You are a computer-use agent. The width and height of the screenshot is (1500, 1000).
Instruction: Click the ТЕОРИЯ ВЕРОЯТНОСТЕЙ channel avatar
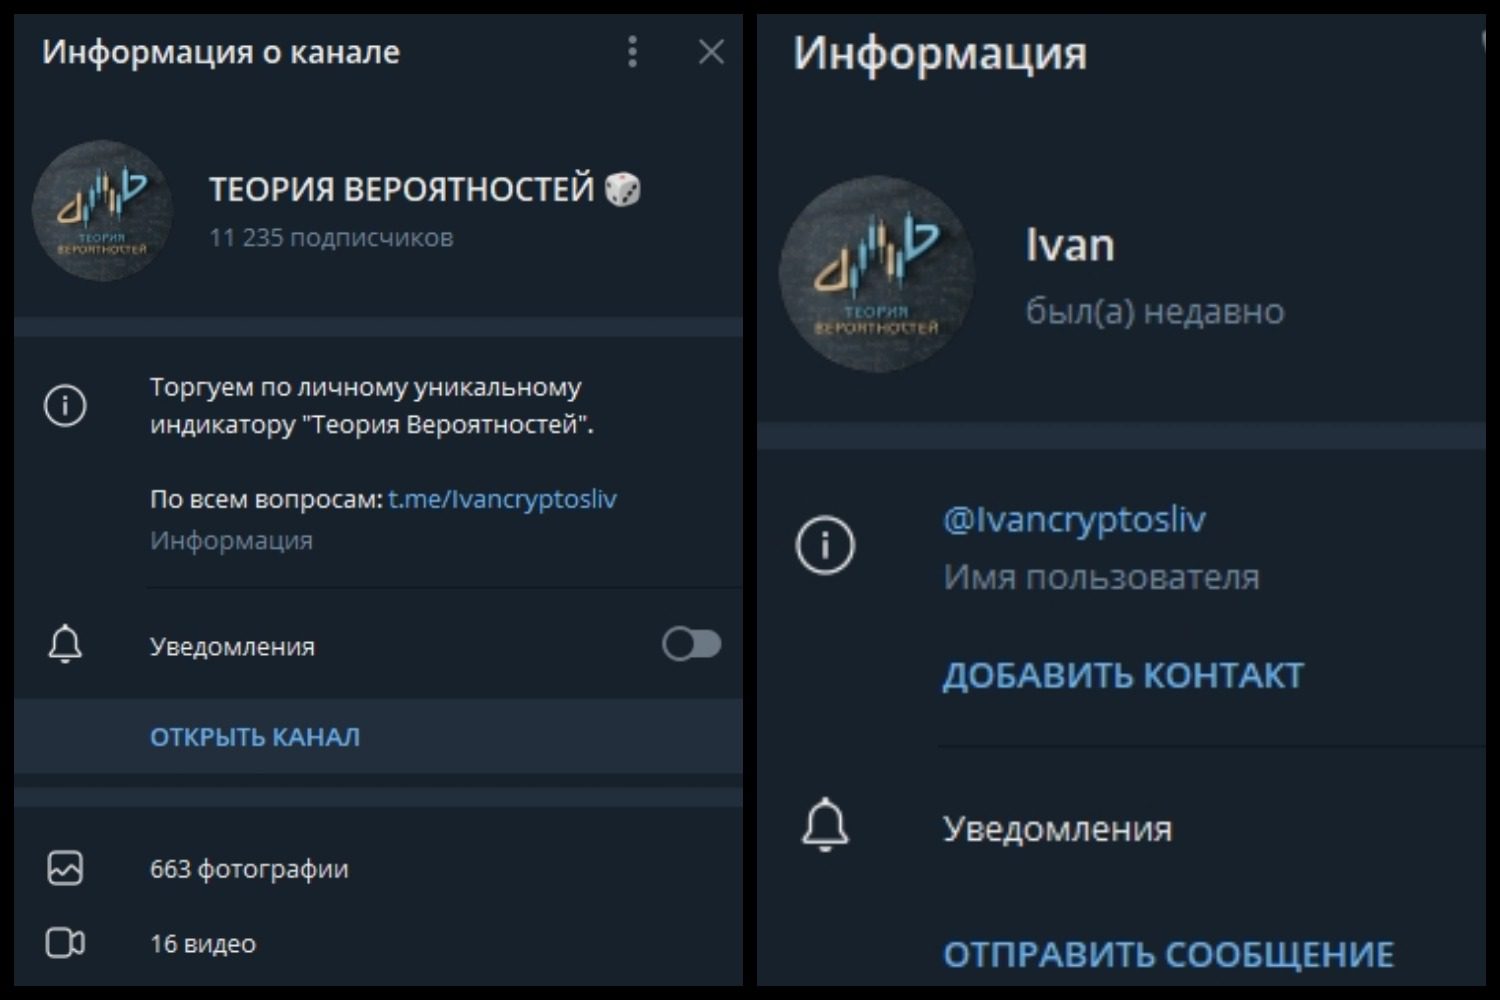pyautogui.click(x=102, y=211)
